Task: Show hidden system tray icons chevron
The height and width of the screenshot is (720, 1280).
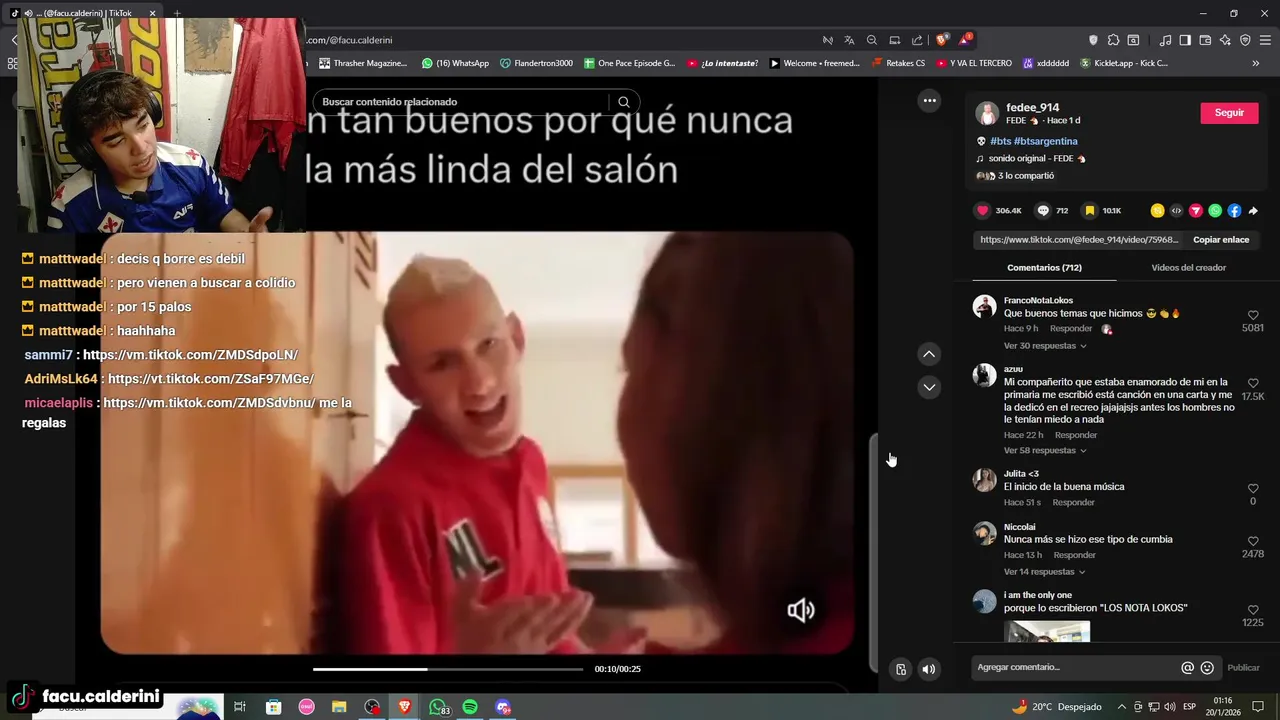Action: pyautogui.click(x=1121, y=707)
